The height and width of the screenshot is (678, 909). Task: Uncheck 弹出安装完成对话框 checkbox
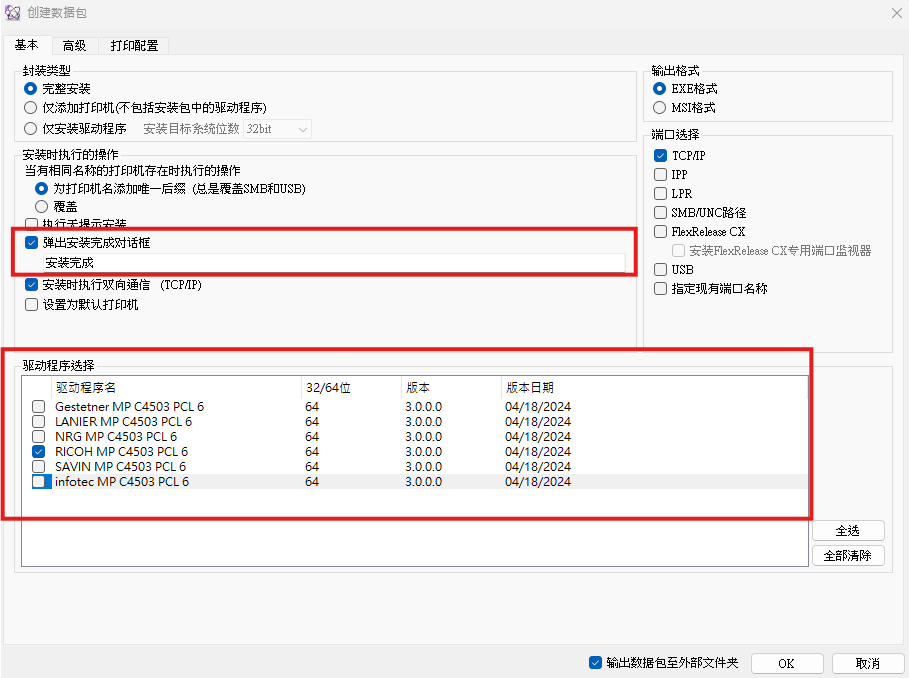32,243
